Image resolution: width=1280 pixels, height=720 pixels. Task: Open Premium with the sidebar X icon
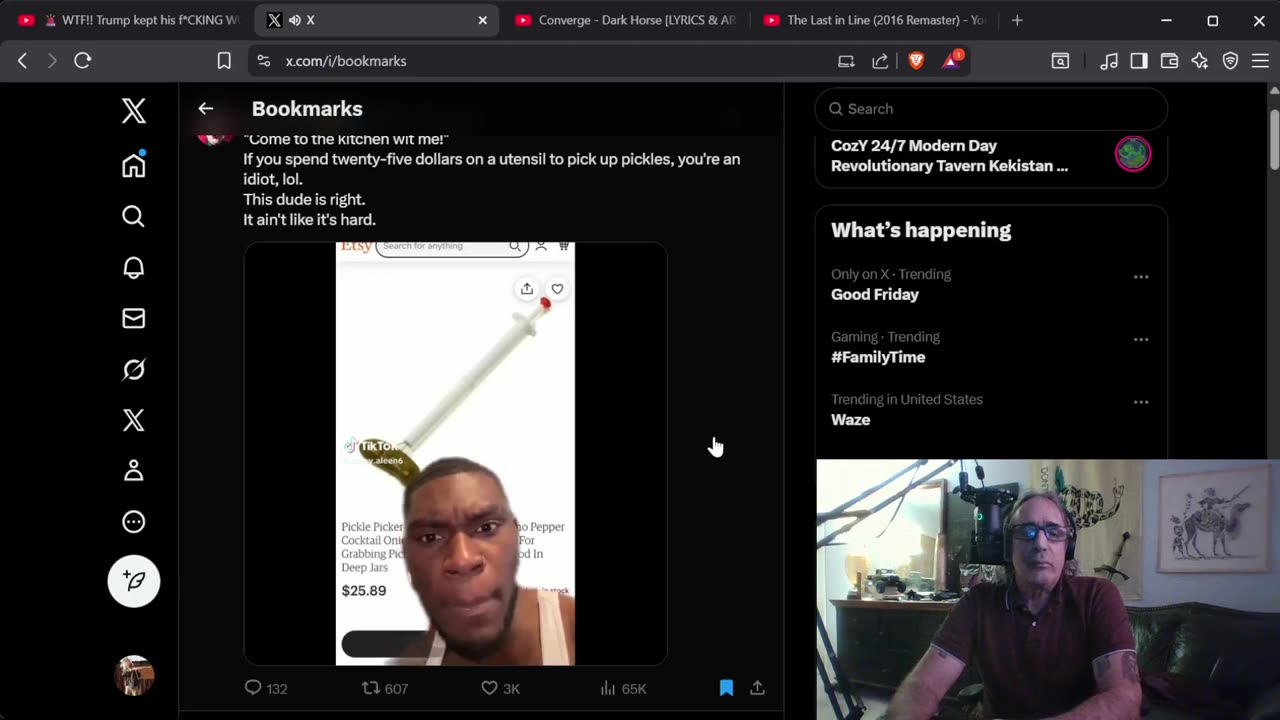133,420
